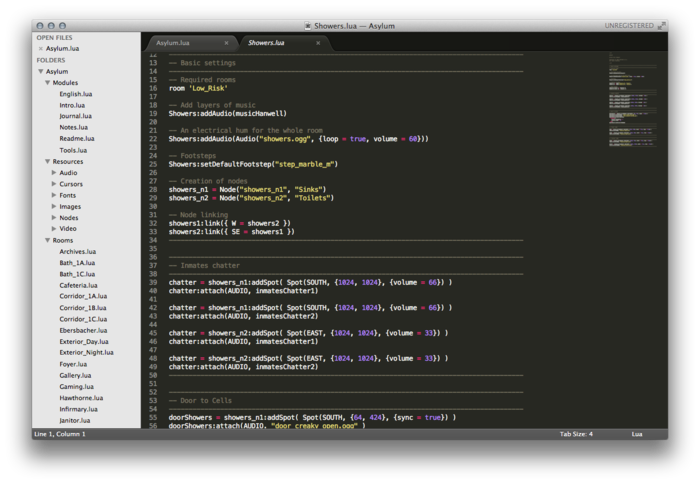Open Cafeteria.lua file

tap(78, 285)
